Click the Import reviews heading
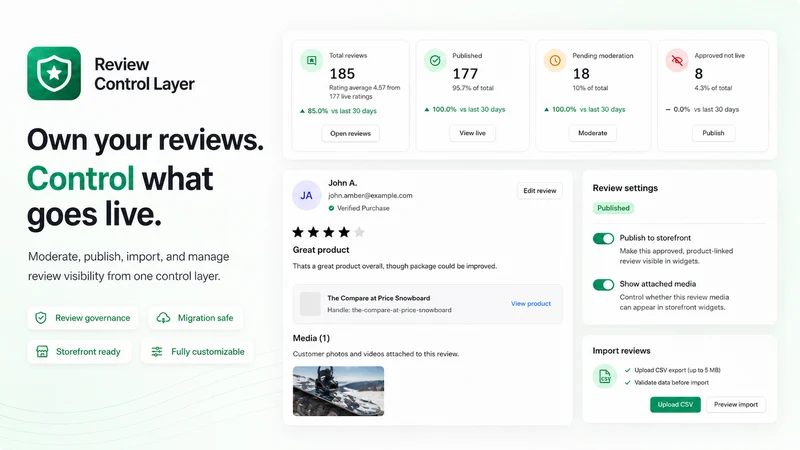This screenshot has width=800, height=450. click(x=621, y=351)
